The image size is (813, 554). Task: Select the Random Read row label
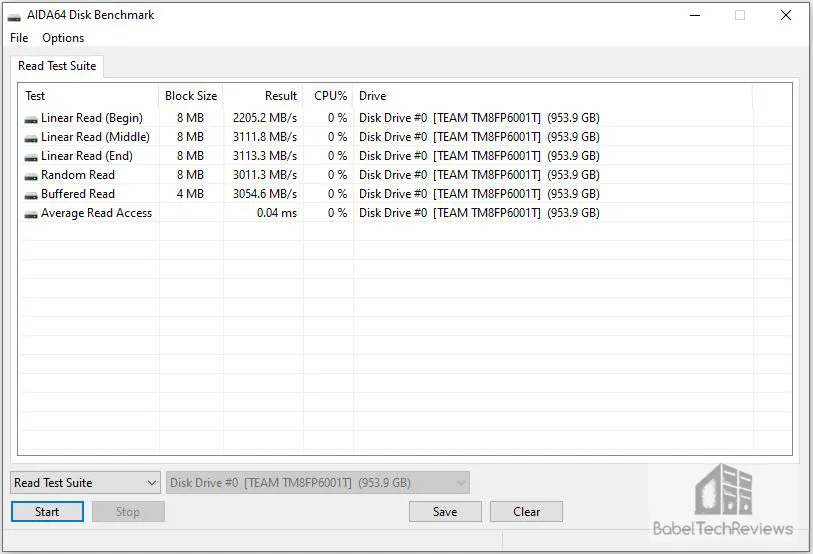click(78, 175)
